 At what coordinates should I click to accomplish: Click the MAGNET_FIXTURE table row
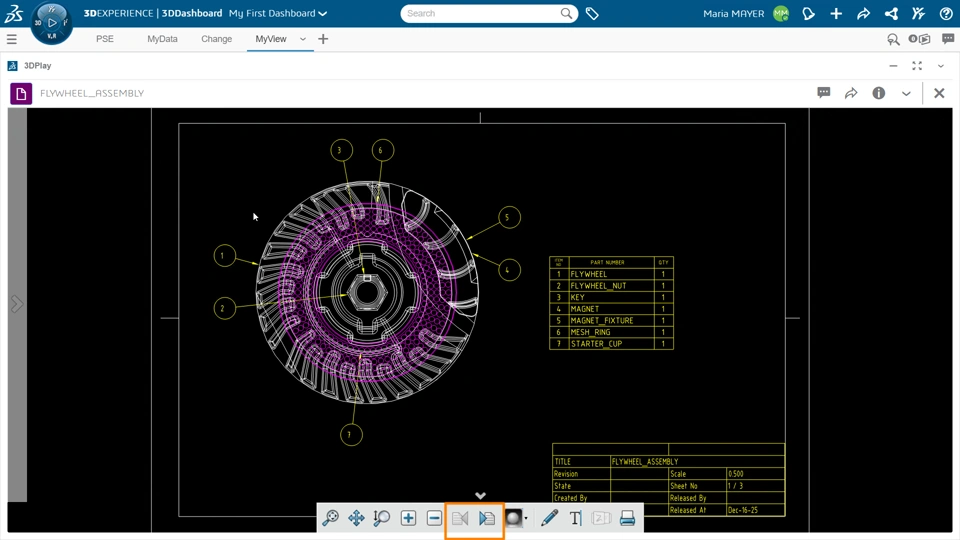[612, 320]
